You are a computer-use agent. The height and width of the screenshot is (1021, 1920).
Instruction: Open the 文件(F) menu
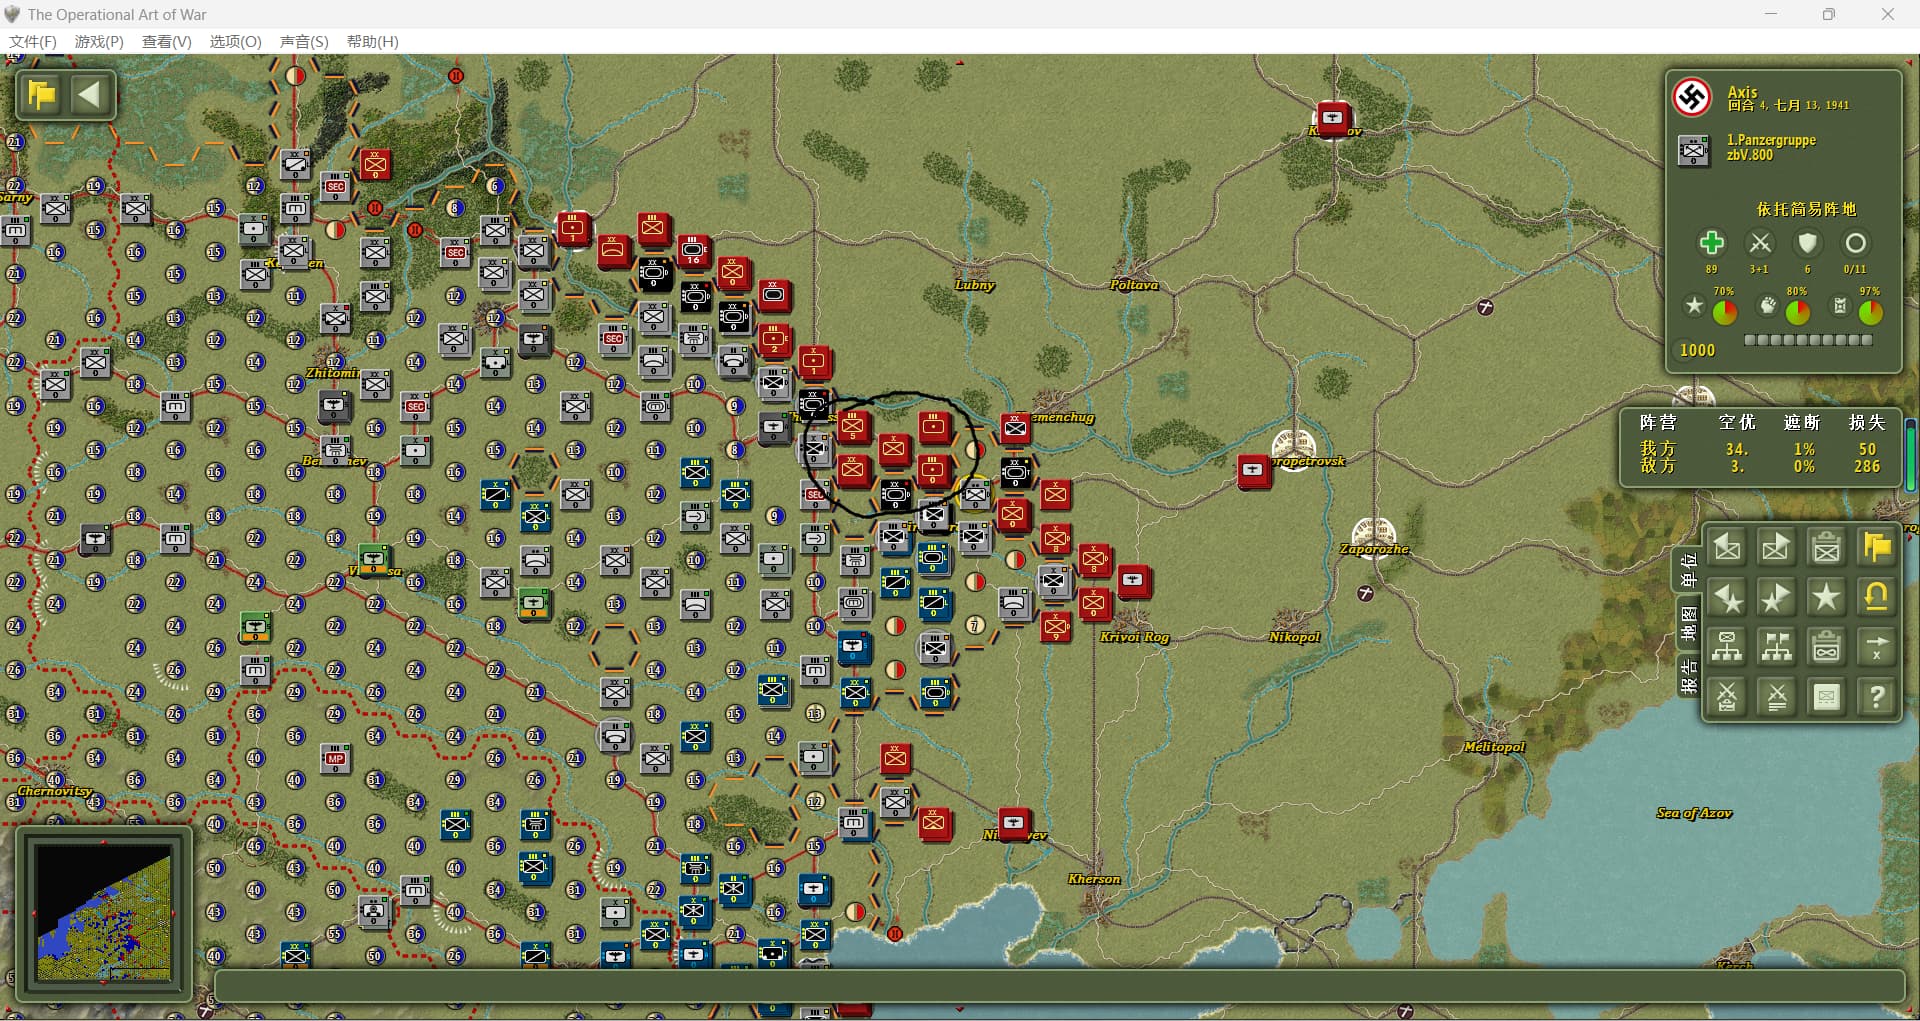[33, 41]
